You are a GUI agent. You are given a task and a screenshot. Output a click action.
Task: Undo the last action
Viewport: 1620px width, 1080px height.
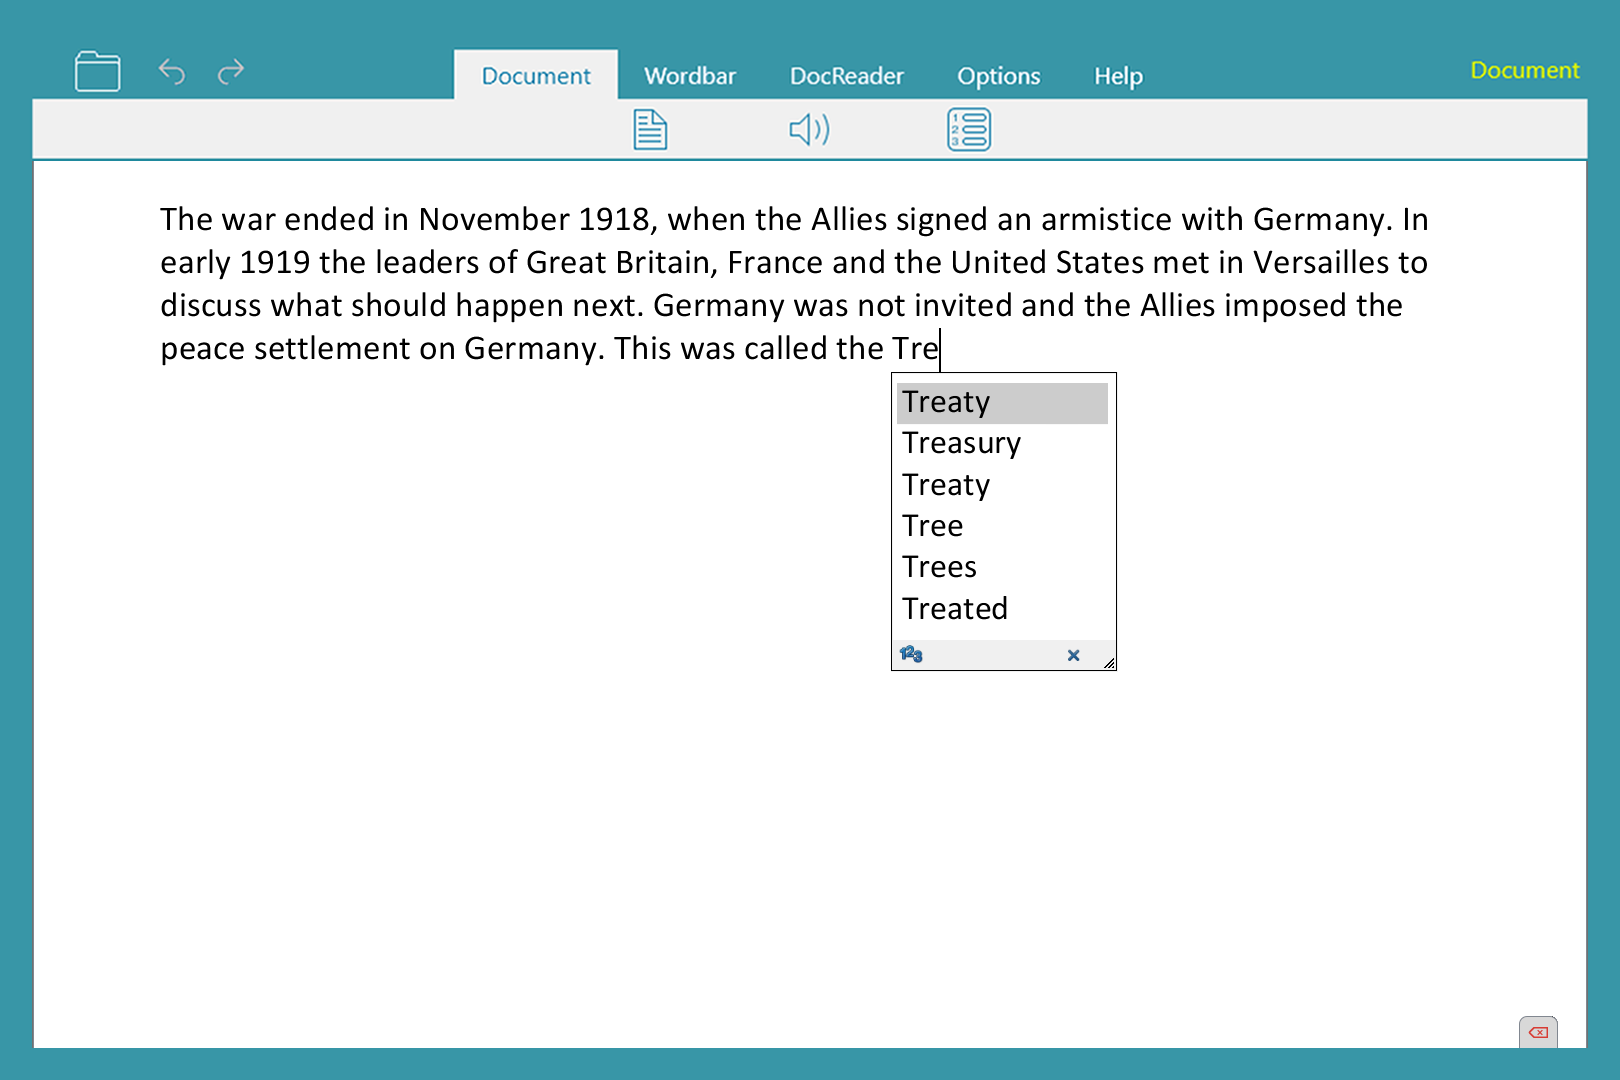(172, 71)
